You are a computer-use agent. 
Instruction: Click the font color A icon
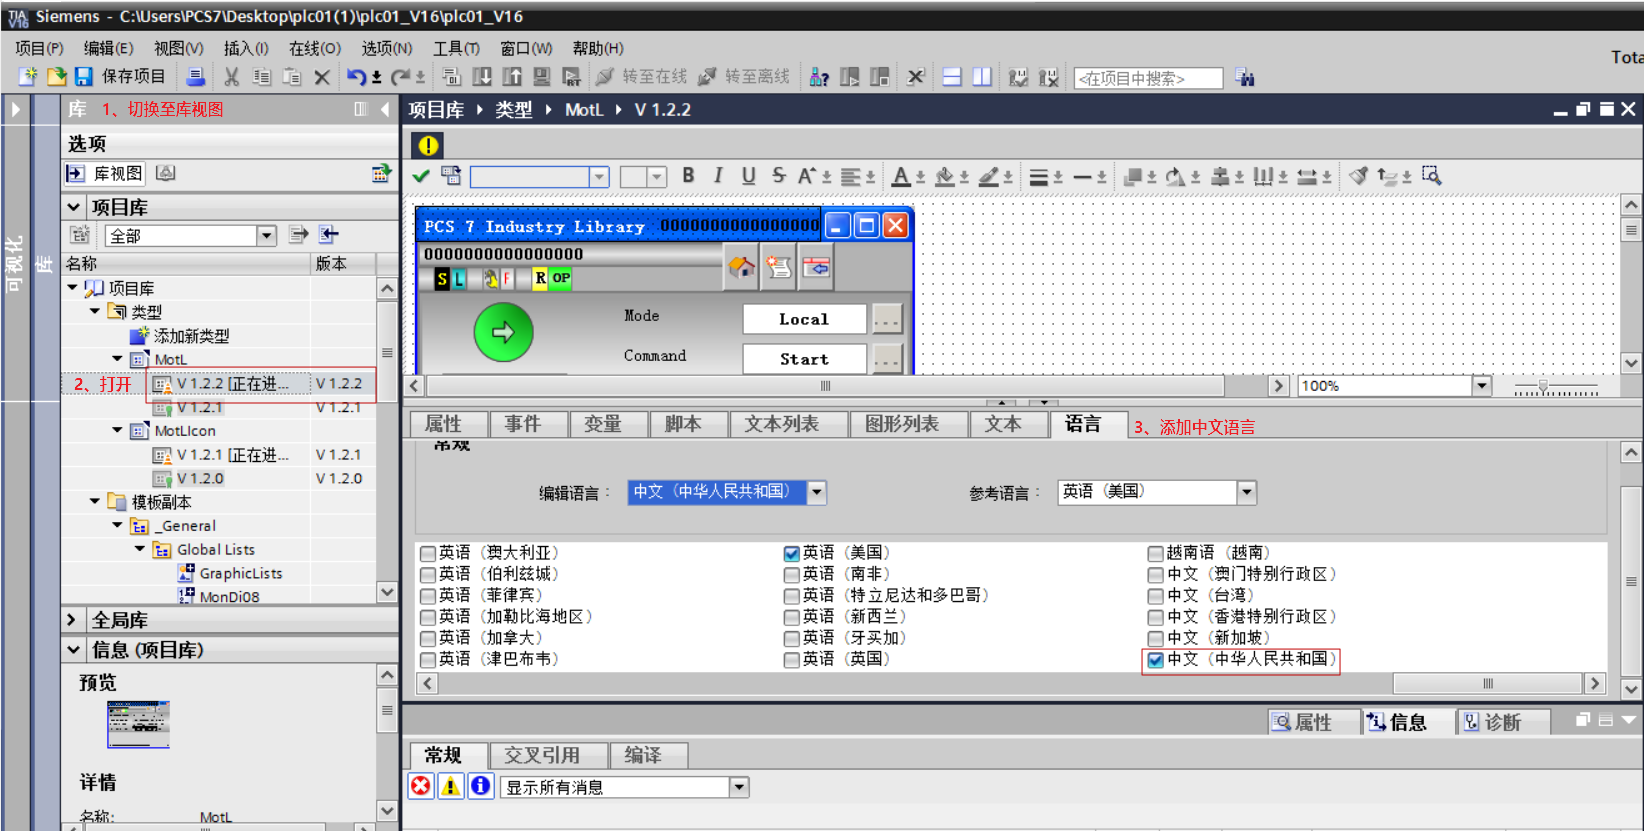901,177
